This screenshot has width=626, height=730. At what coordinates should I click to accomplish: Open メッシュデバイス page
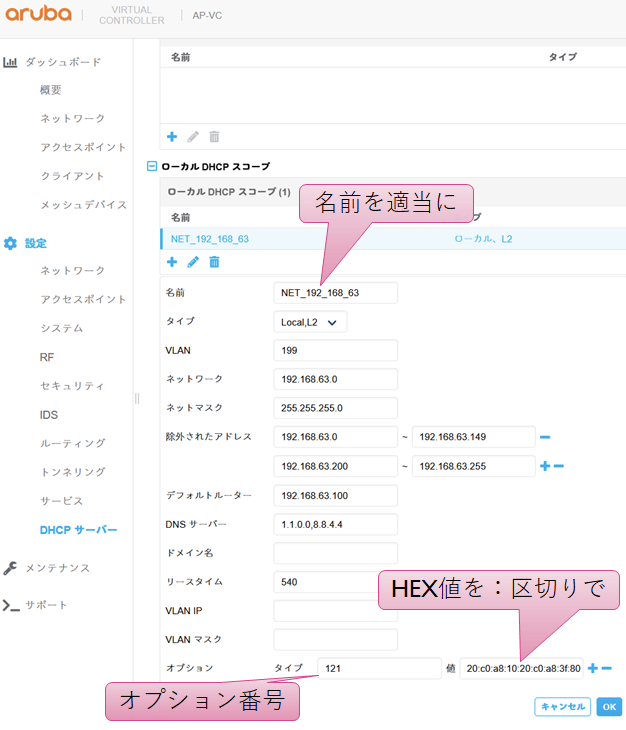point(84,205)
